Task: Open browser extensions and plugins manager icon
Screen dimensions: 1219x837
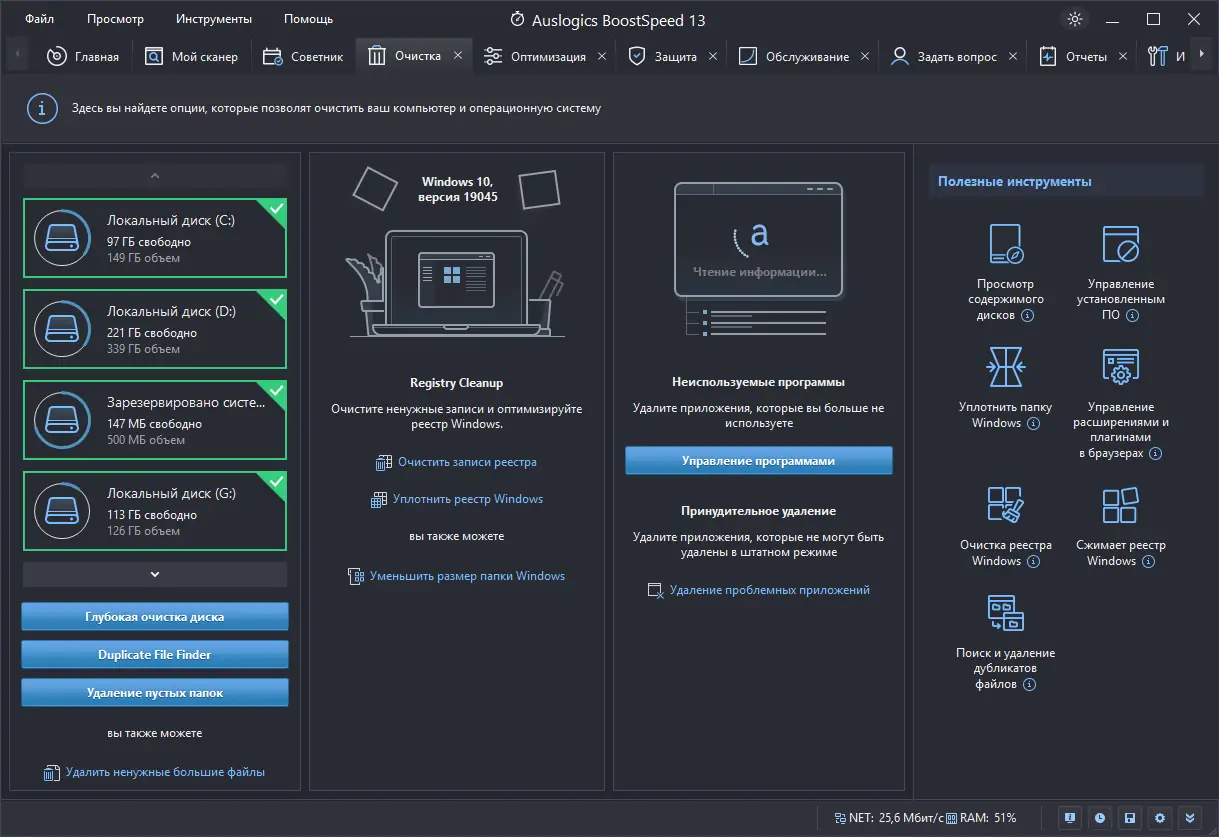Action: [1121, 367]
